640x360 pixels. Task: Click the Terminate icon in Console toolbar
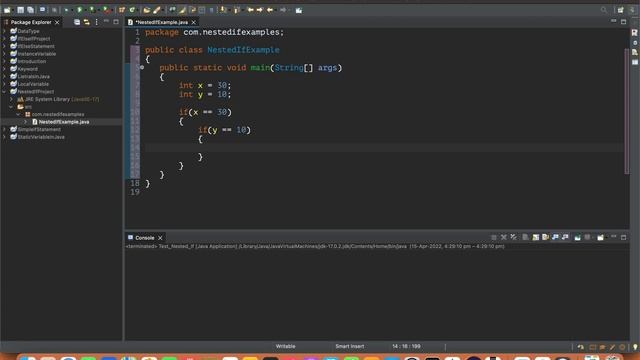tap(494, 237)
